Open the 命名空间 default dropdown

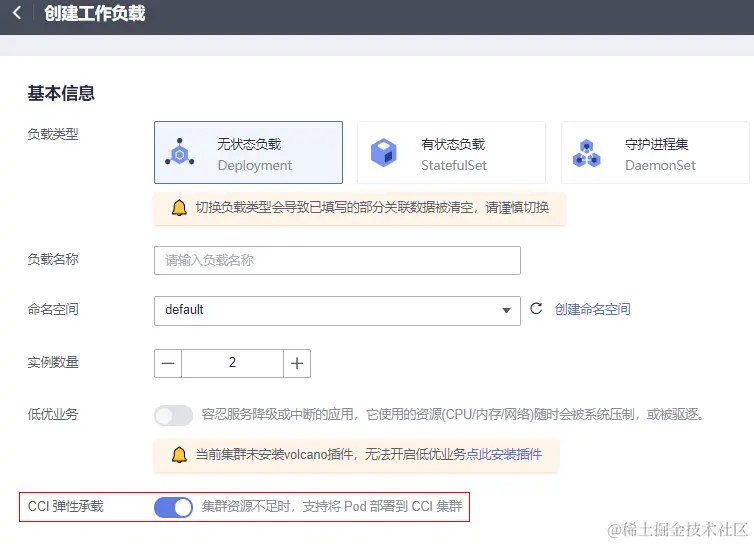pos(337,311)
